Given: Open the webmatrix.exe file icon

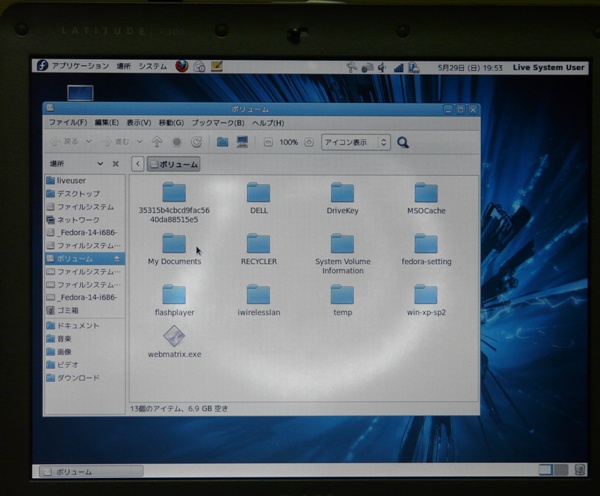Looking at the screenshot, I should point(174,336).
